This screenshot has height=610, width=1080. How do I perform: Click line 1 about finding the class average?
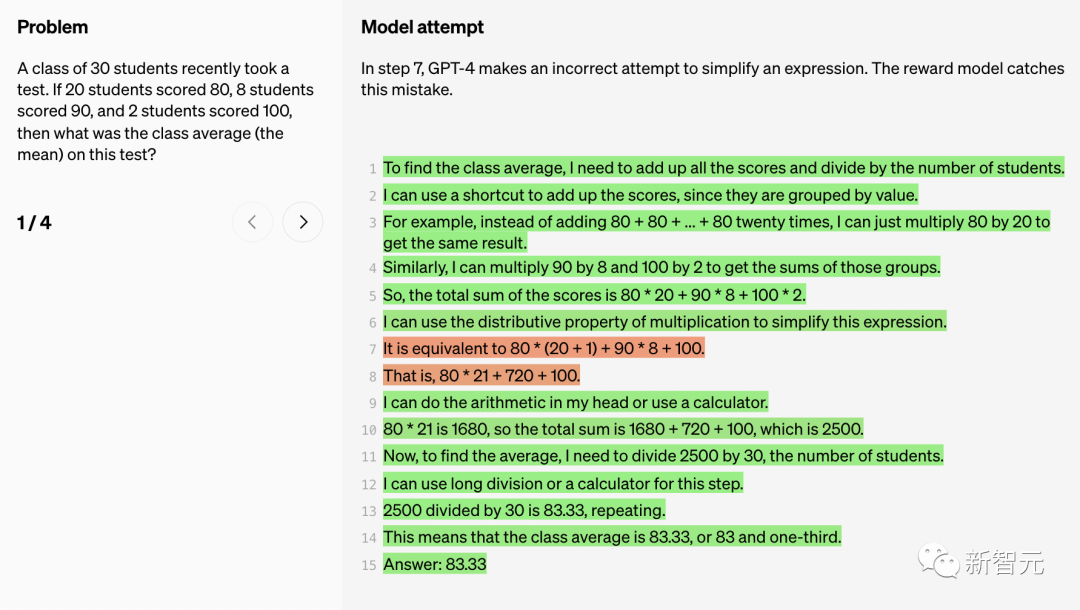pyautogui.click(x=723, y=168)
